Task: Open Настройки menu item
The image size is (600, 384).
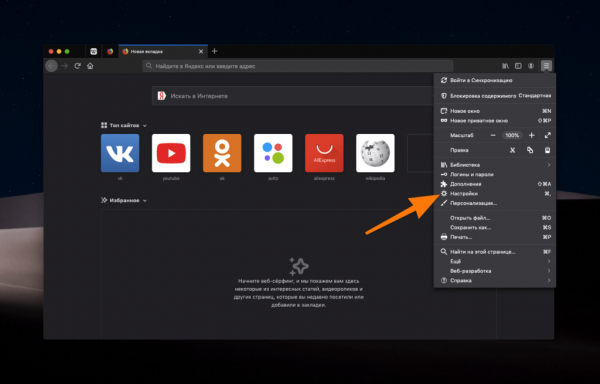Action: pyautogui.click(x=494, y=194)
